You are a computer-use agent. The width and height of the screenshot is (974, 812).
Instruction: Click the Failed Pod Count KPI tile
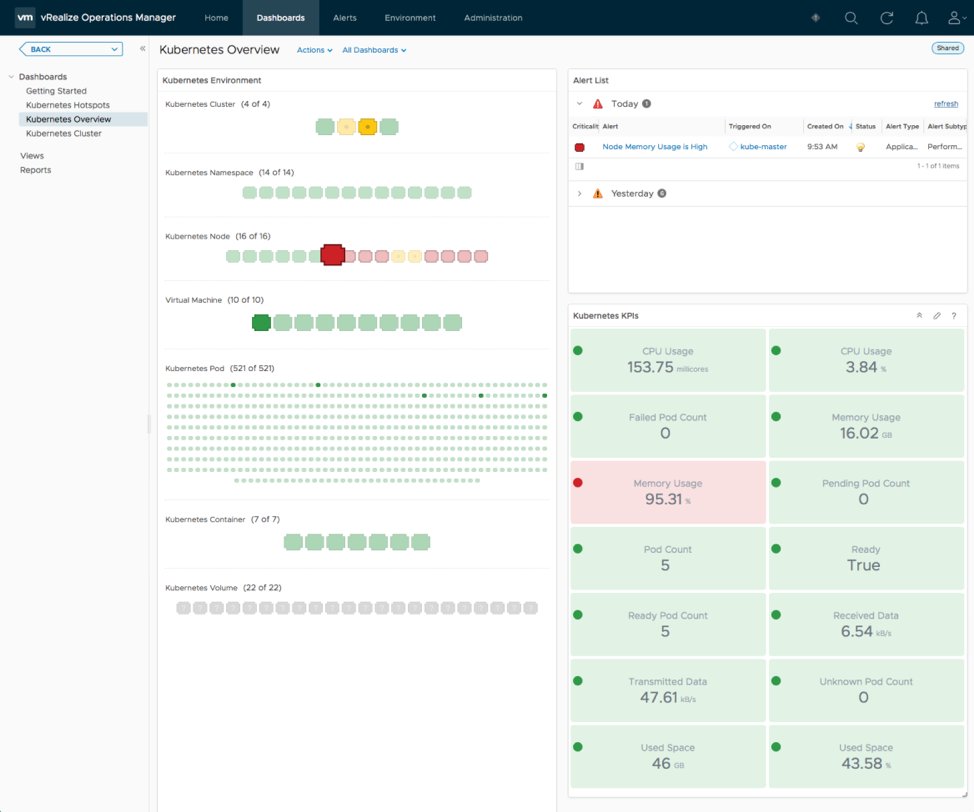tap(668, 426)
